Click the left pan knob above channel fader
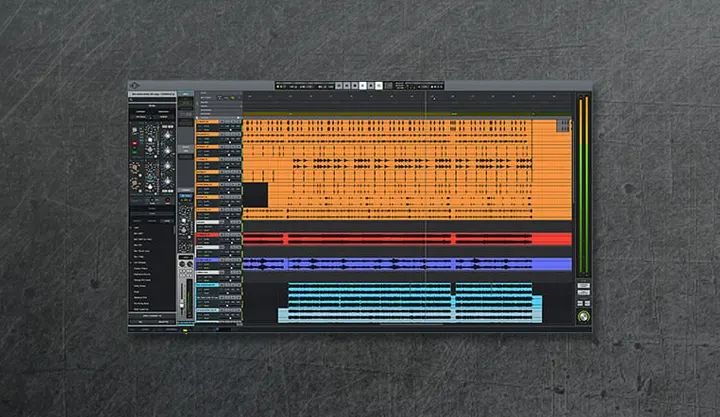 tap(182, 264)
